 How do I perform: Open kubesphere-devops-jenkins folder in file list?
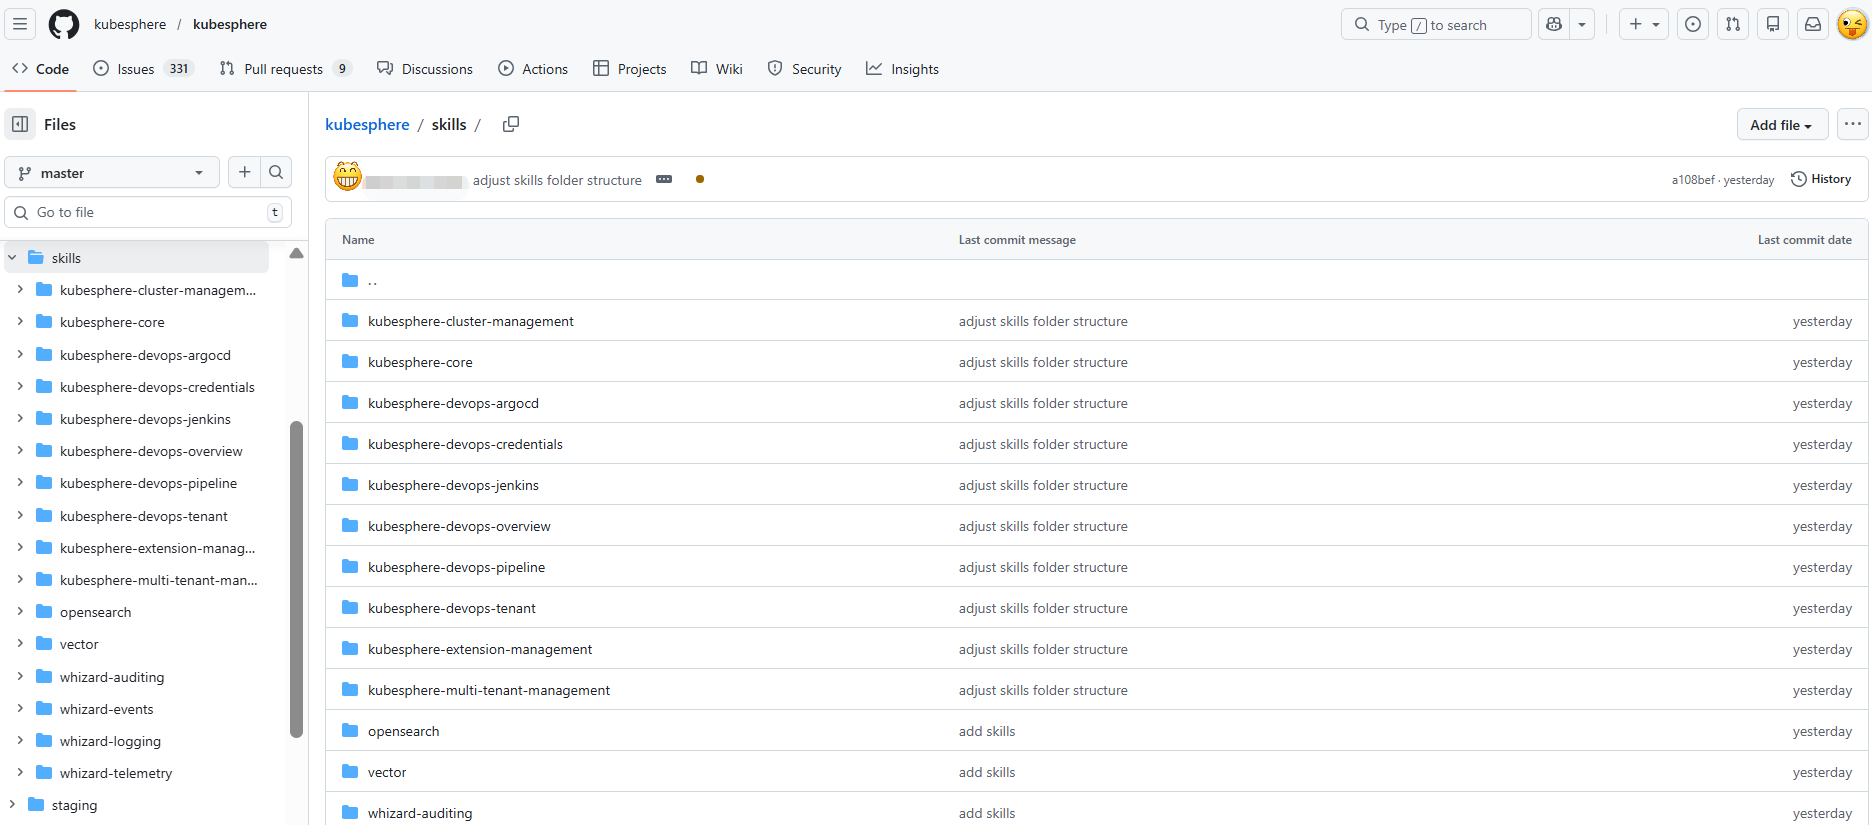453,485
